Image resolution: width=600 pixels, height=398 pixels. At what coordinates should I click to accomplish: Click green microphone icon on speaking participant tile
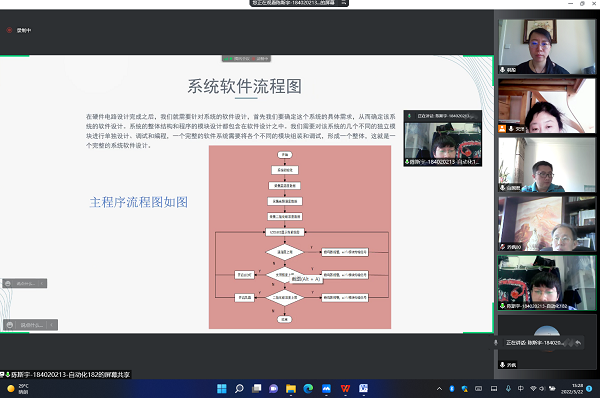coord(503,306)
